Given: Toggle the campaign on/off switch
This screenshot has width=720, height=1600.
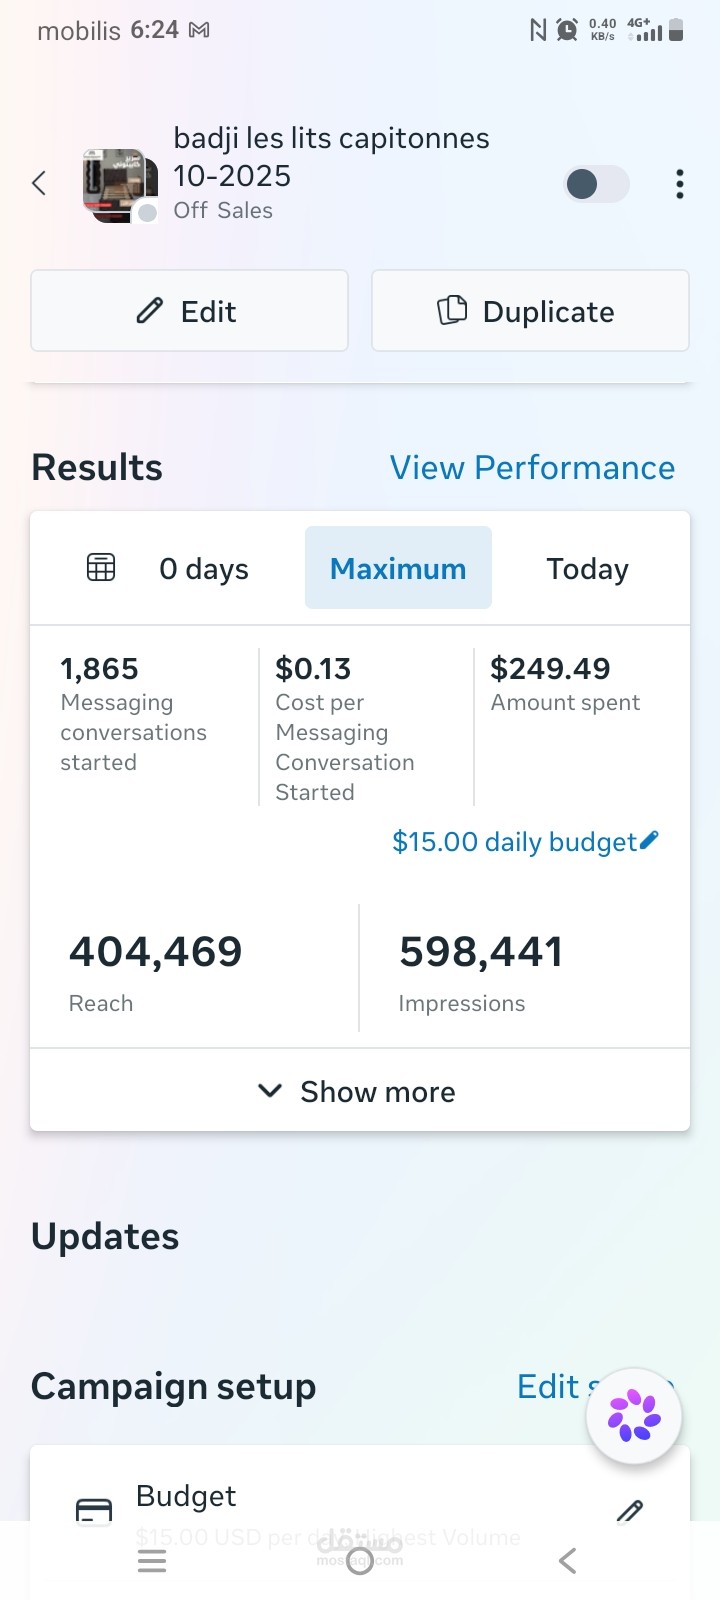Looking at the screenshot, I should pos(597,184).
